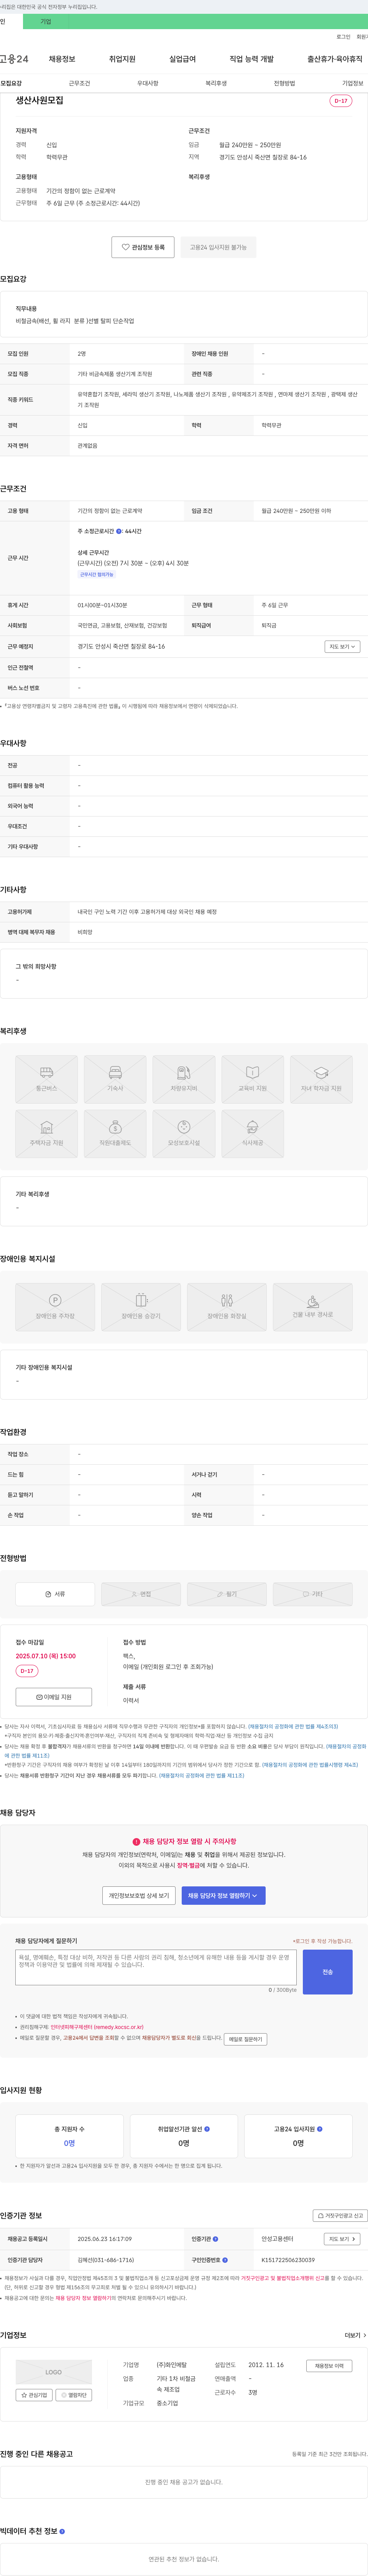
Task: Select the 서류 screening method option
Action: point(55,1594)
